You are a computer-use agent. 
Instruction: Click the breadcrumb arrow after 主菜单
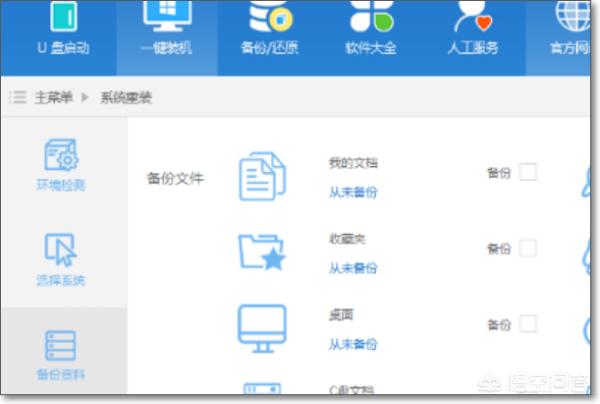pos(84,97)
